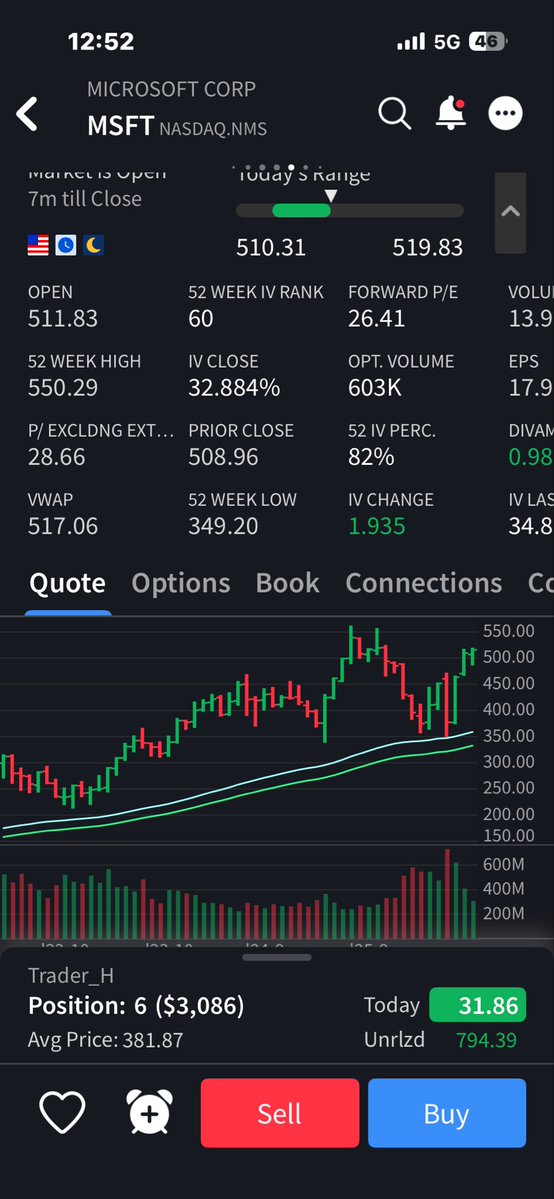
Task: Tap 52 WEEK HIGH value 550.29
Action: [x=63, y=388]
